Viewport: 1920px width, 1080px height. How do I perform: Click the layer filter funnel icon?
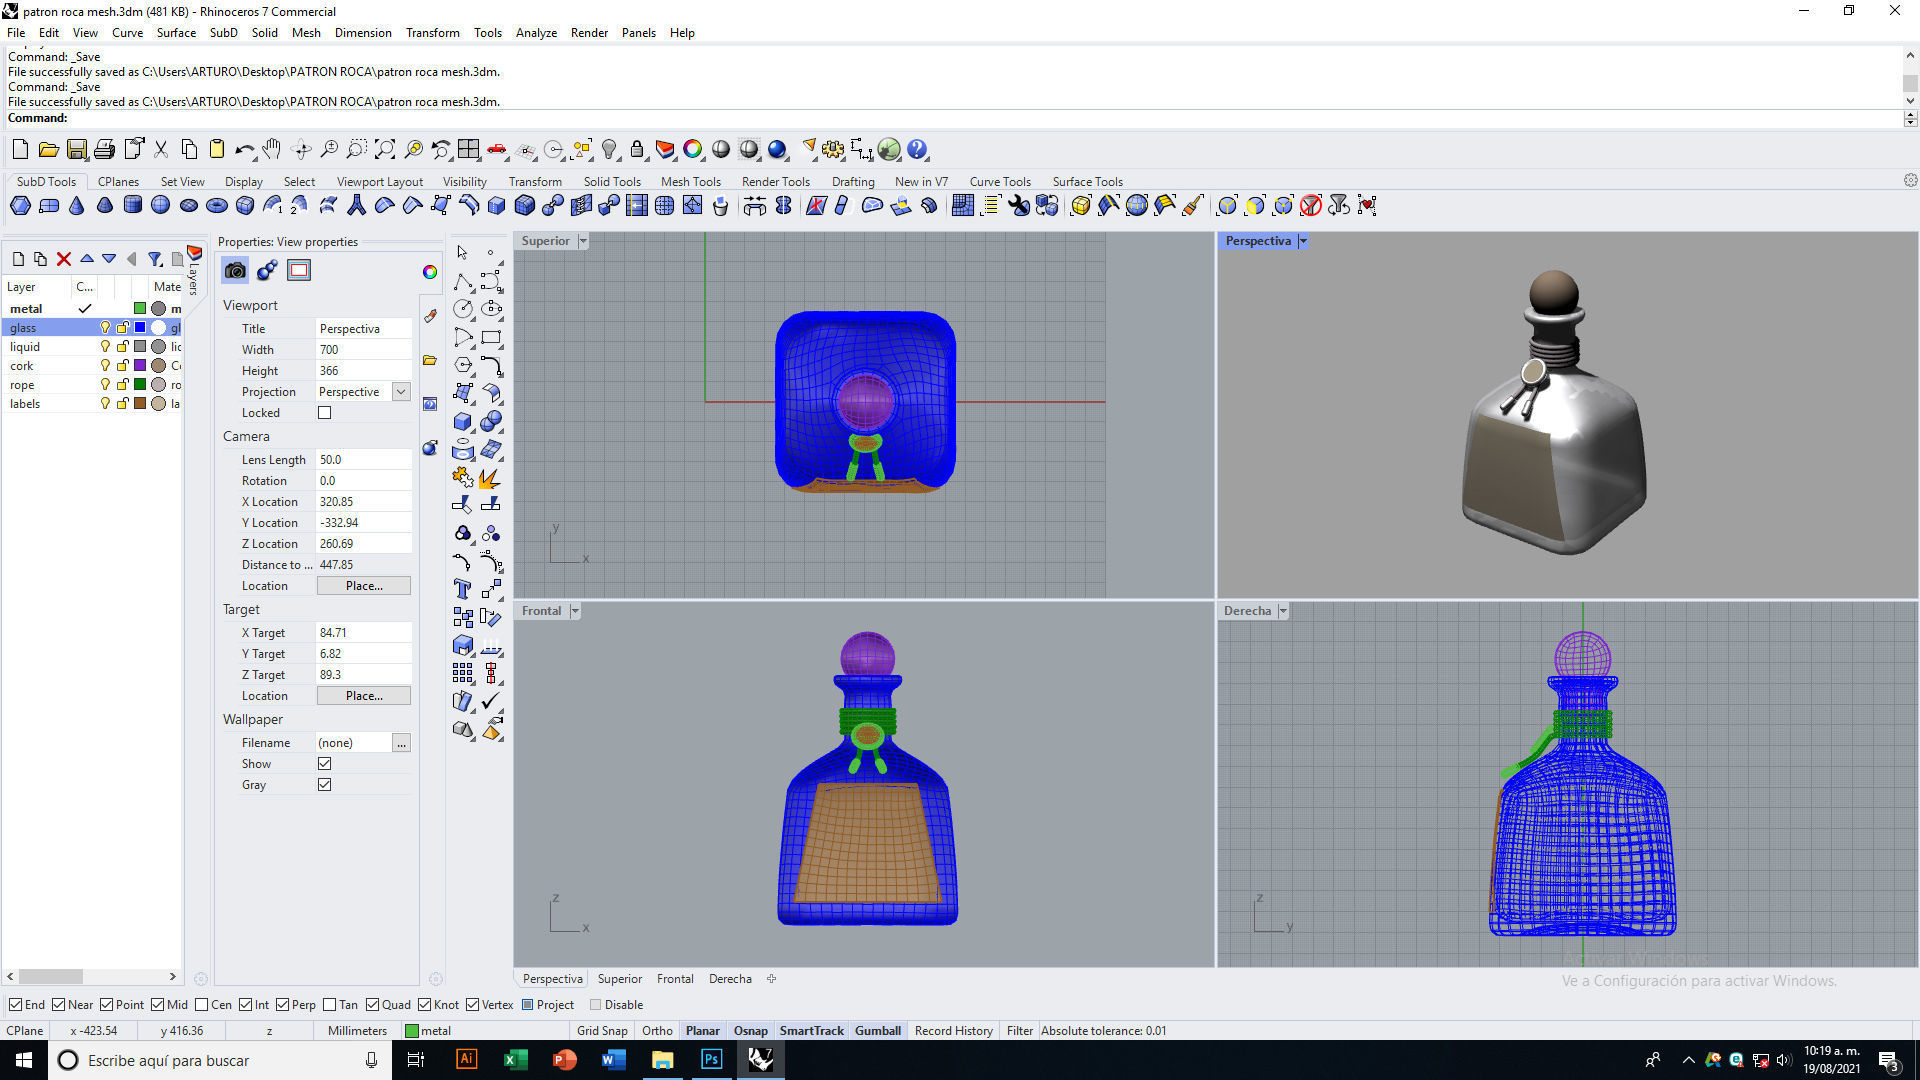click(x=155, y=259)
